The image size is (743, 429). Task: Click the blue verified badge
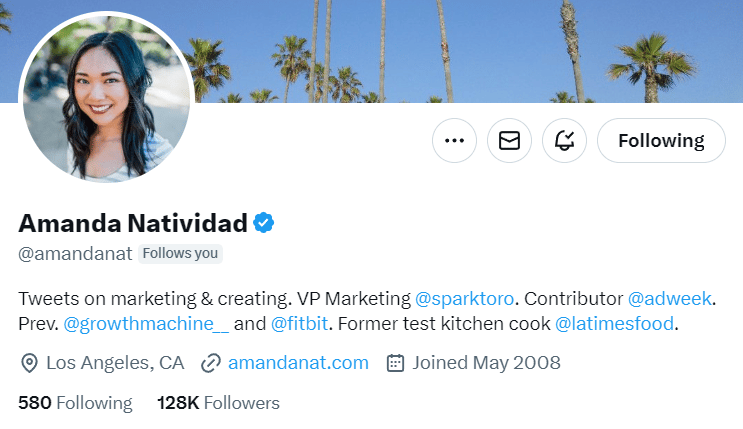click(263, 222)
